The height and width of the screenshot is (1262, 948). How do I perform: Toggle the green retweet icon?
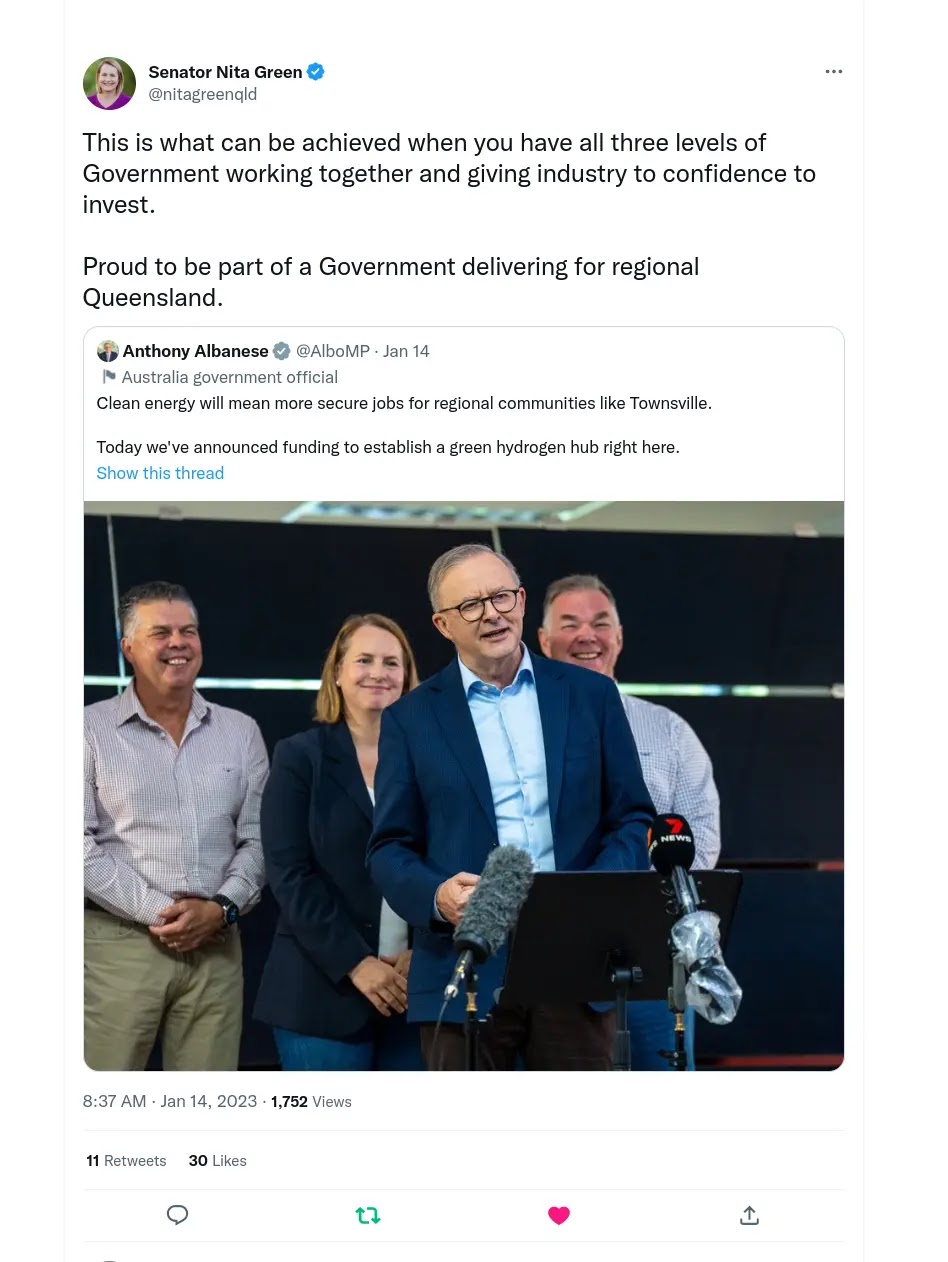(368, 1215)
